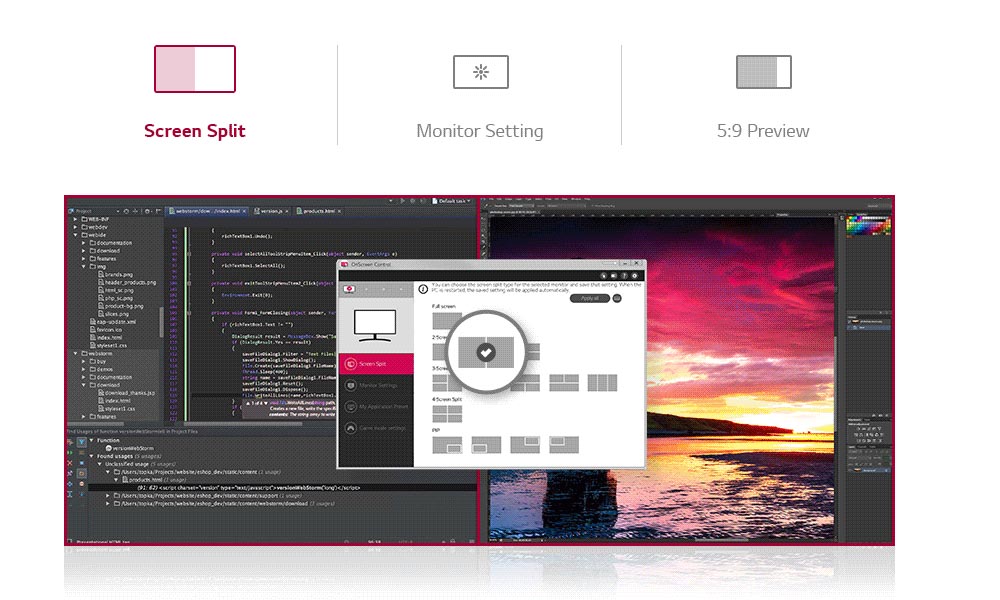The image size is (1000, 600).
Task: Open the Project view dropdown
Action: click(x=118, y=211)
